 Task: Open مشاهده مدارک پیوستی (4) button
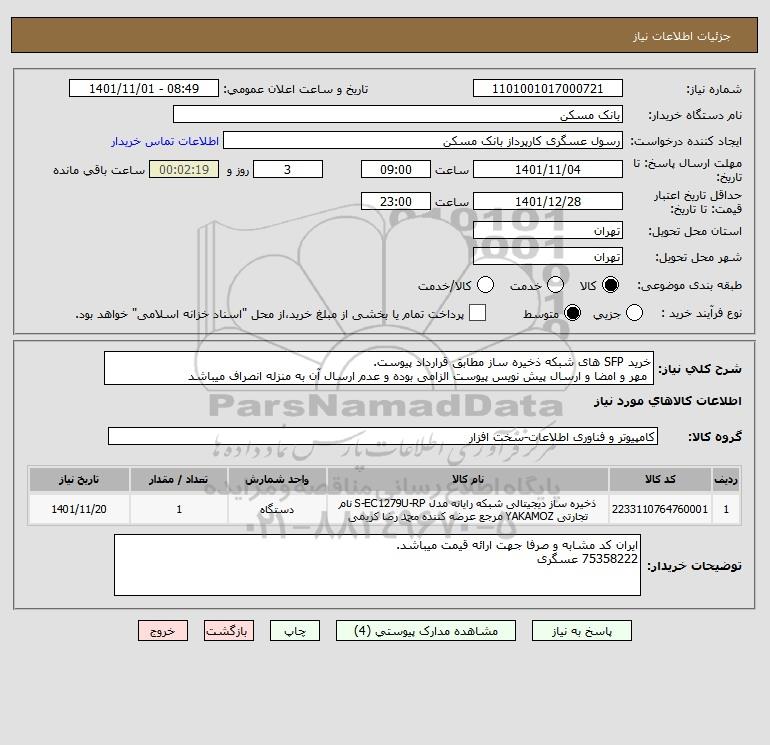426,631
